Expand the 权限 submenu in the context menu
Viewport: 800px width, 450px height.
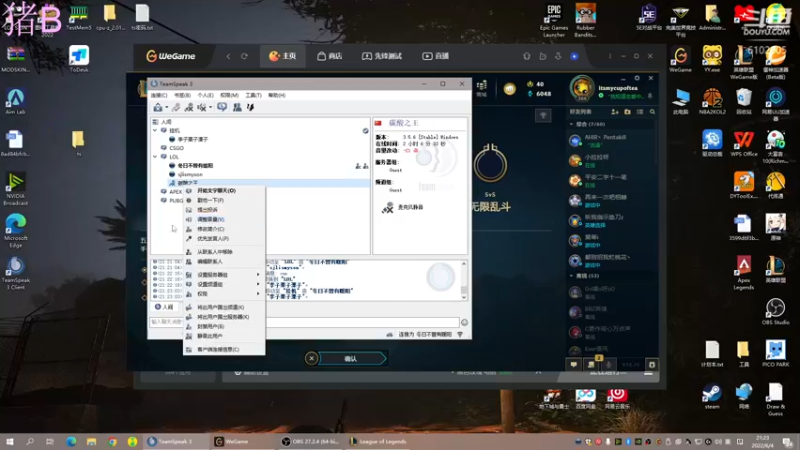[224, 294]
